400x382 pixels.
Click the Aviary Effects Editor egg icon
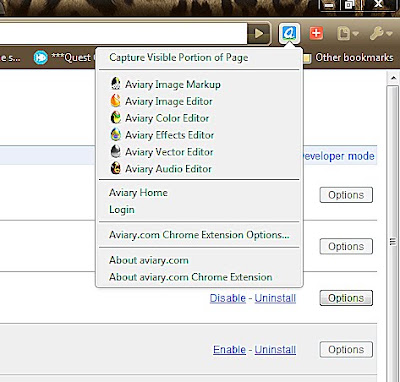click(x=115, y=135)
